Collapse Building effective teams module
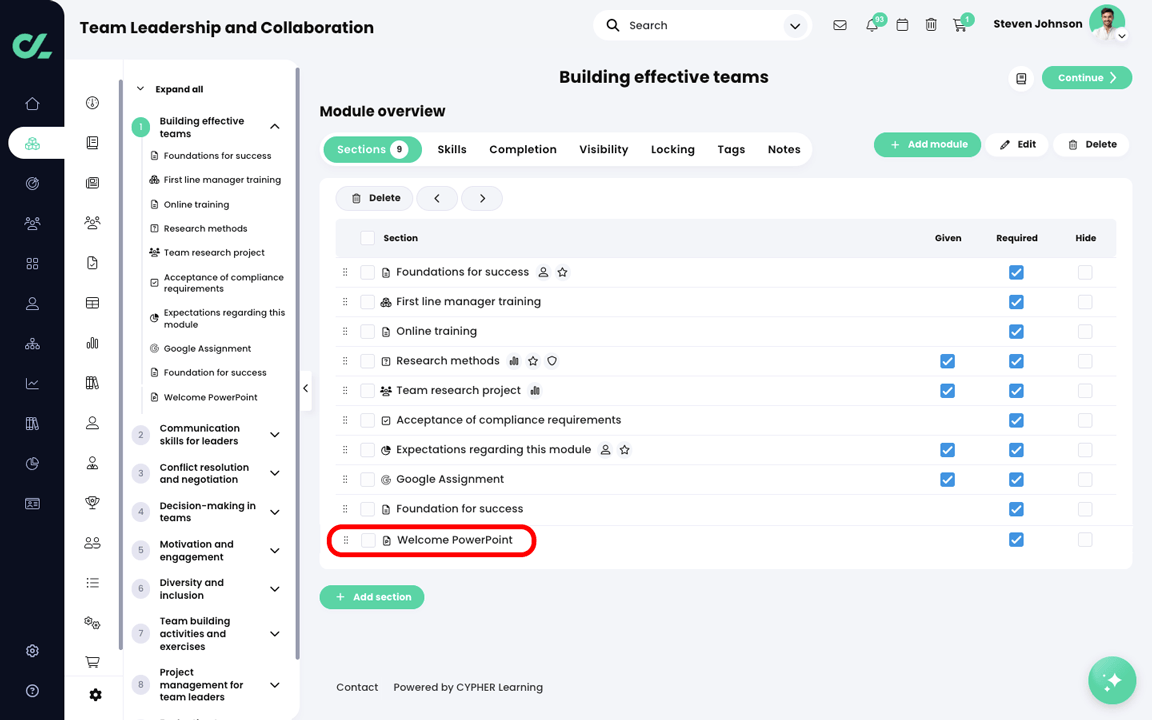This screenshot has height=720, width=1152. point(275,127)
